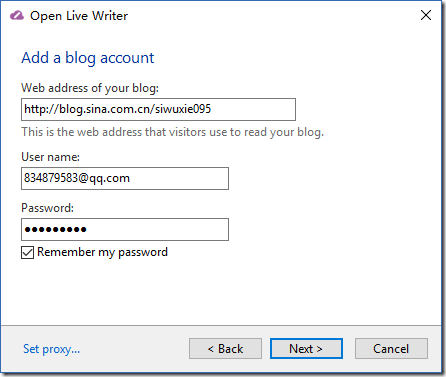Go to previous step with Back button

(x=225, y=349)
